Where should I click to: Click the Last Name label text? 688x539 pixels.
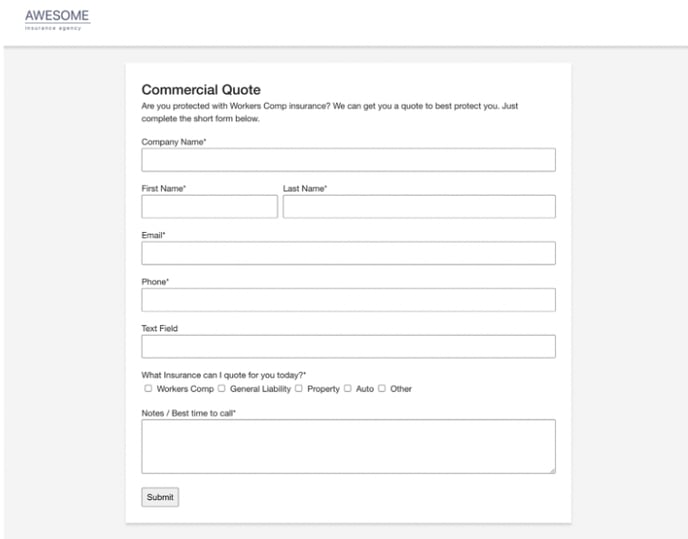[304, 188]
